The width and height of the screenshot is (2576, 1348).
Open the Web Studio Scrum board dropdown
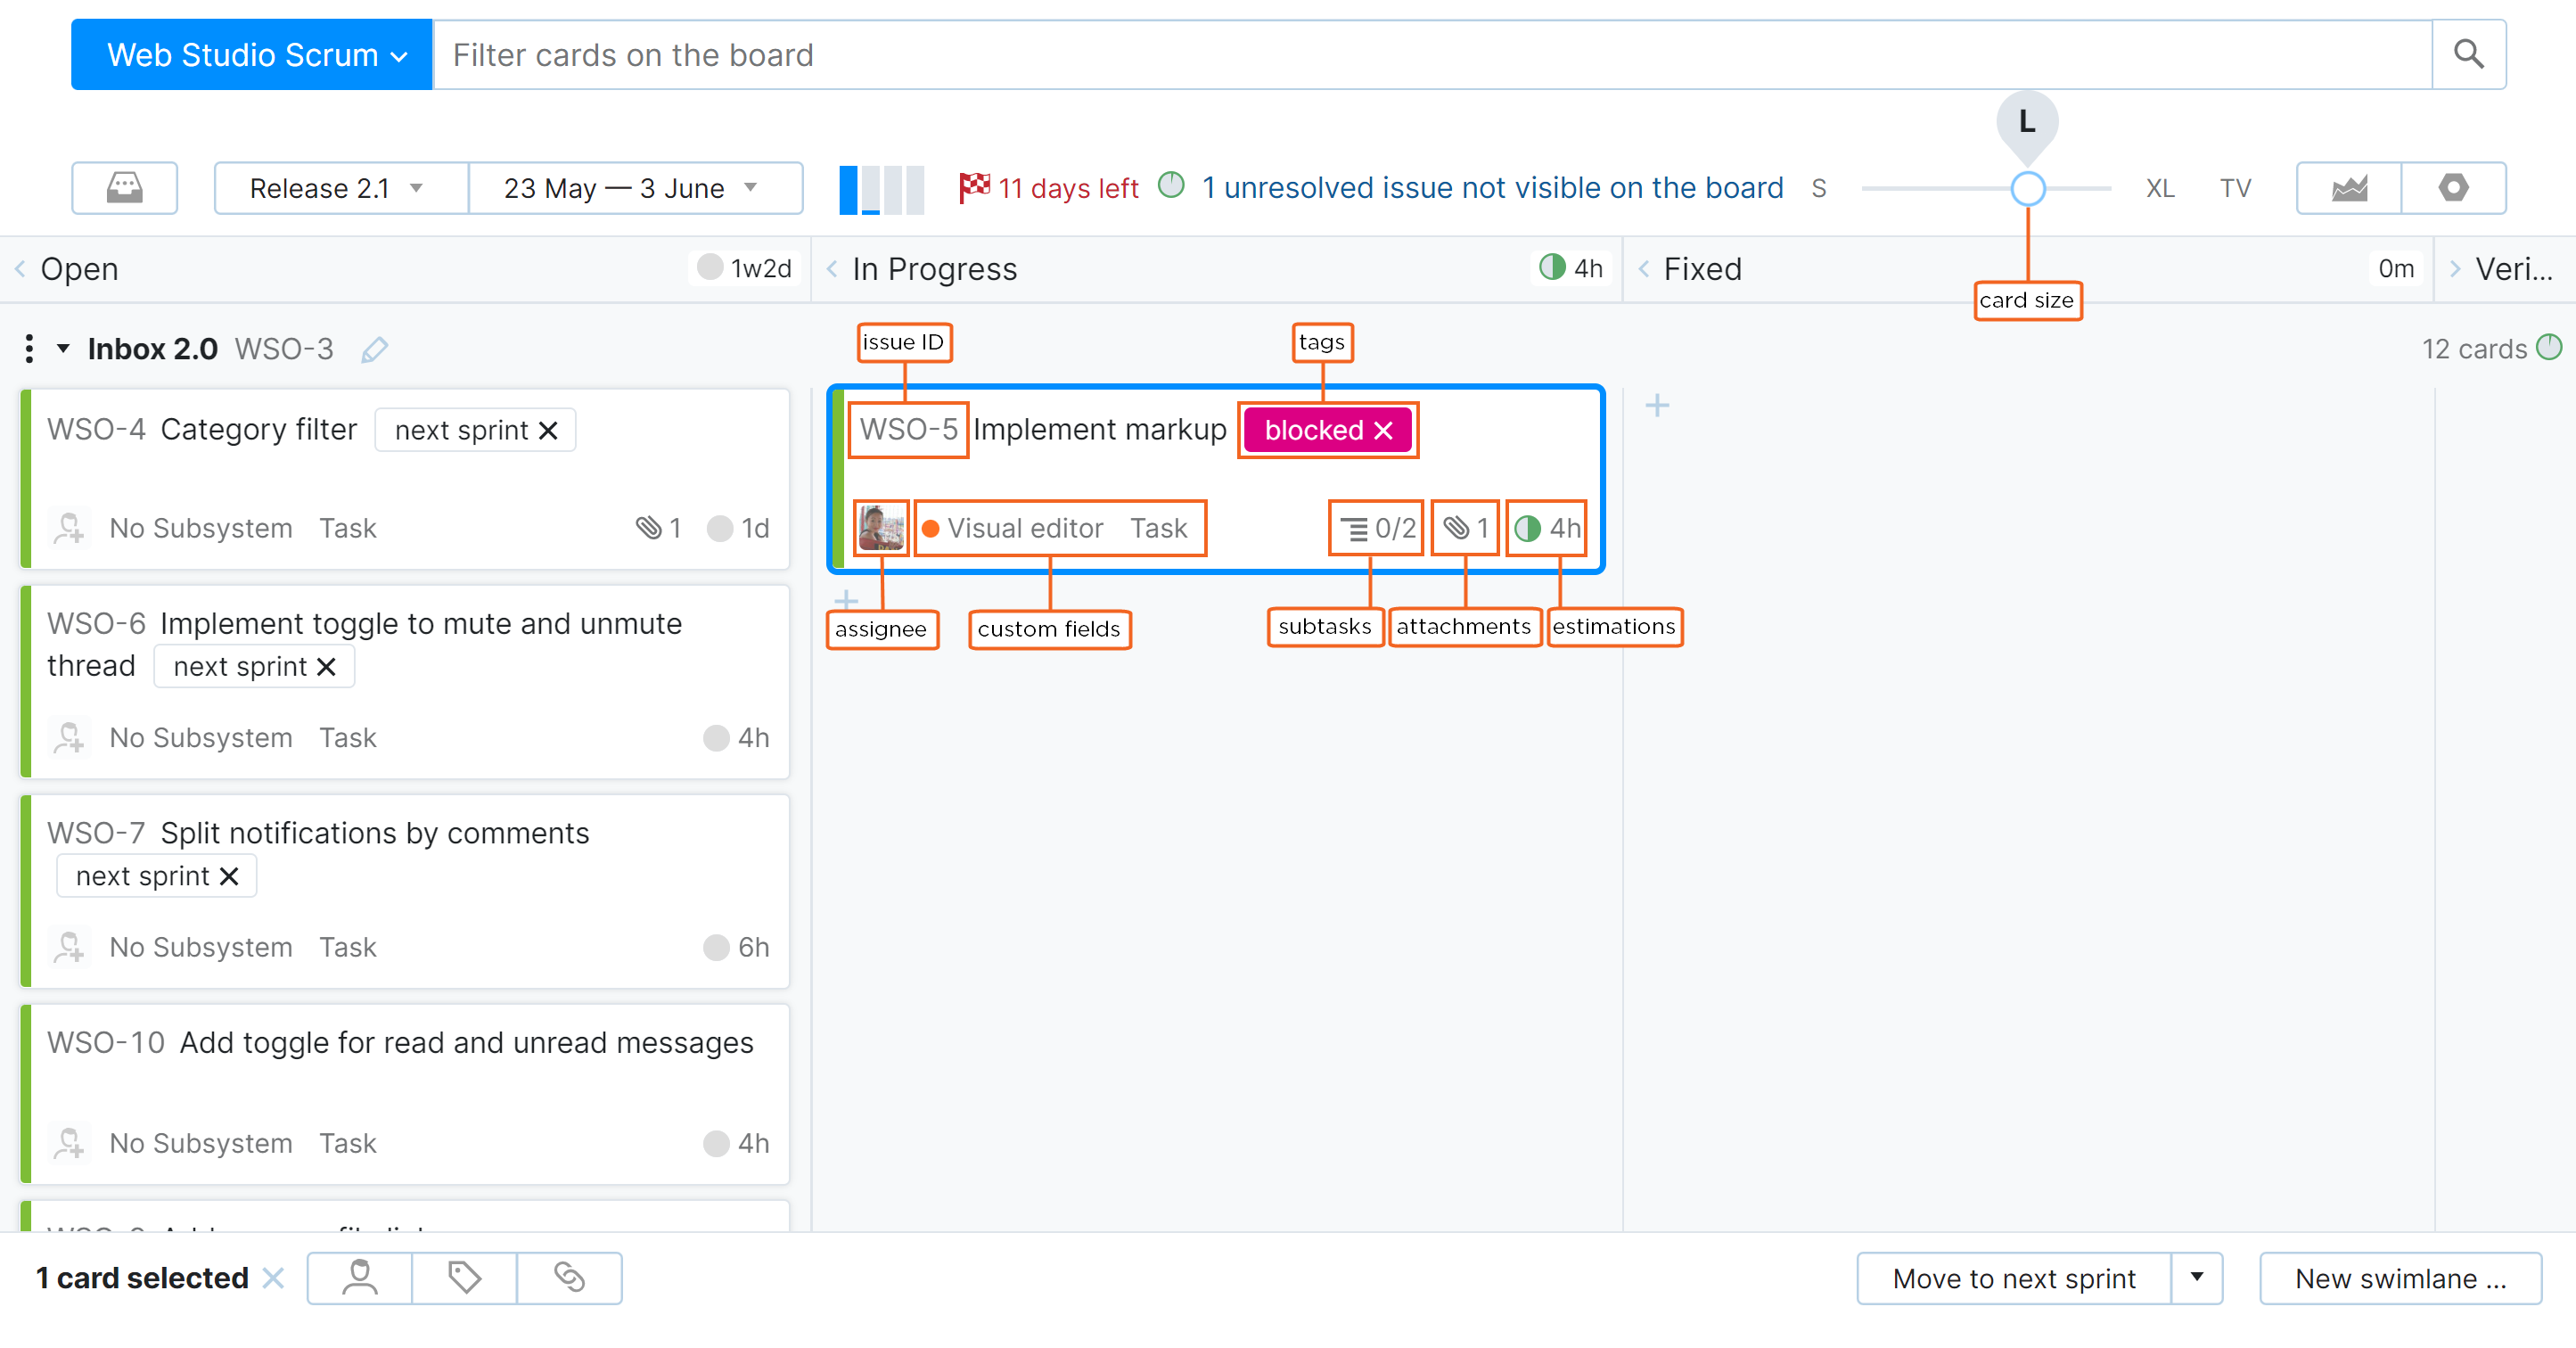pyautogui.click(x=252, y=54)
